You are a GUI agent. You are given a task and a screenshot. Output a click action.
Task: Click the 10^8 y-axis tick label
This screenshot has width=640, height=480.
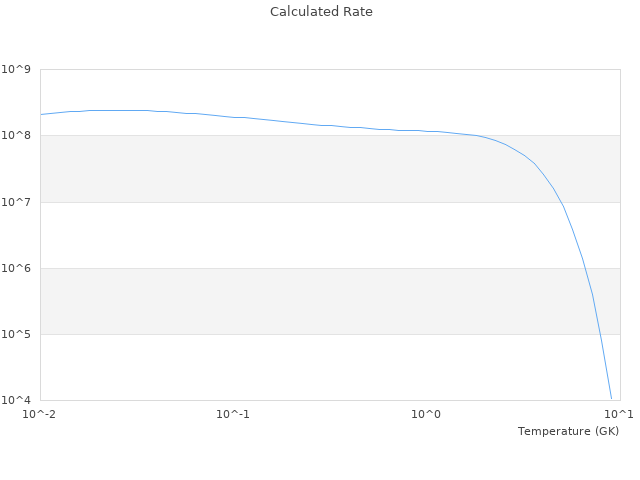(x=16, y=135)
